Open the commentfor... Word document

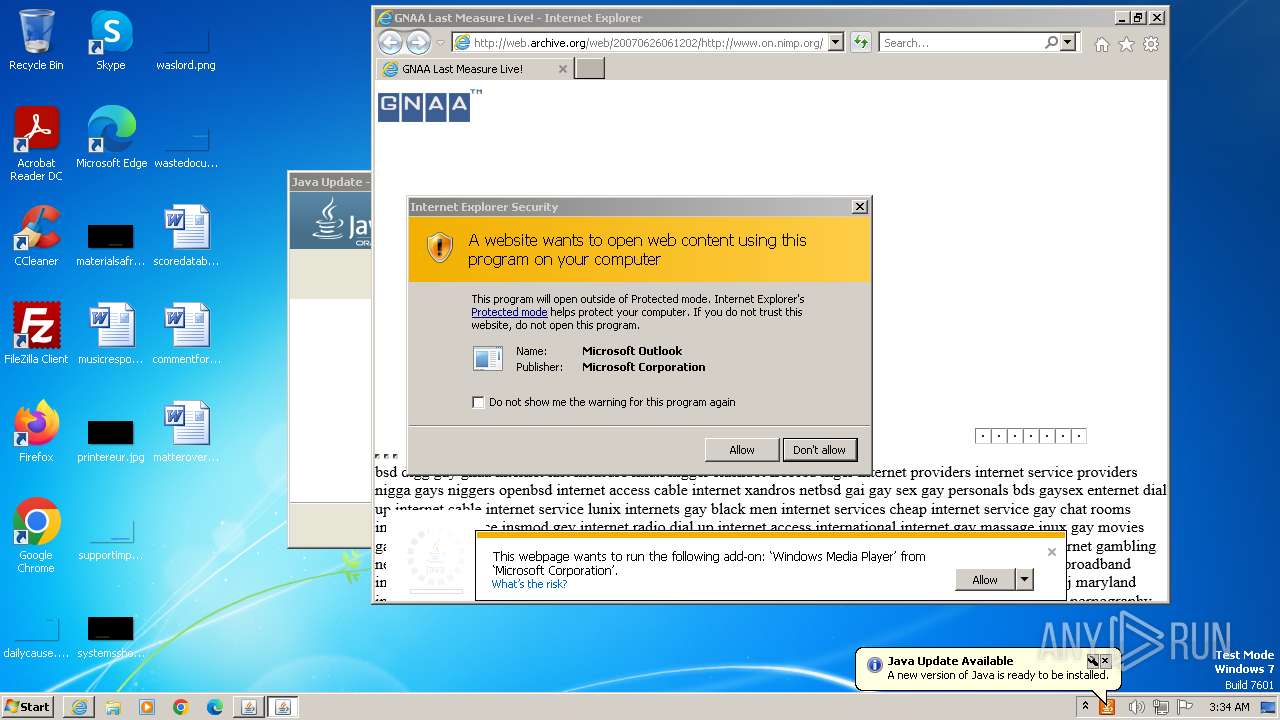point(186,334)
